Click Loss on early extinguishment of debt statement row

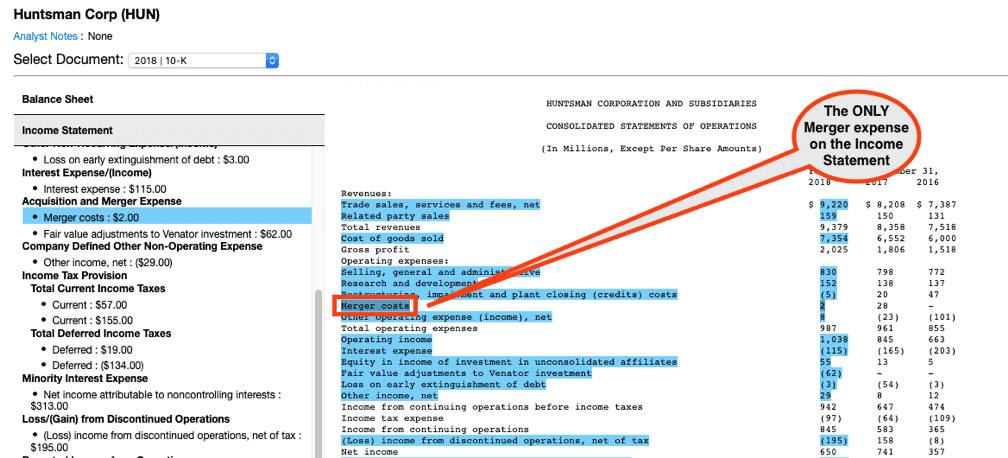point(443,385)
